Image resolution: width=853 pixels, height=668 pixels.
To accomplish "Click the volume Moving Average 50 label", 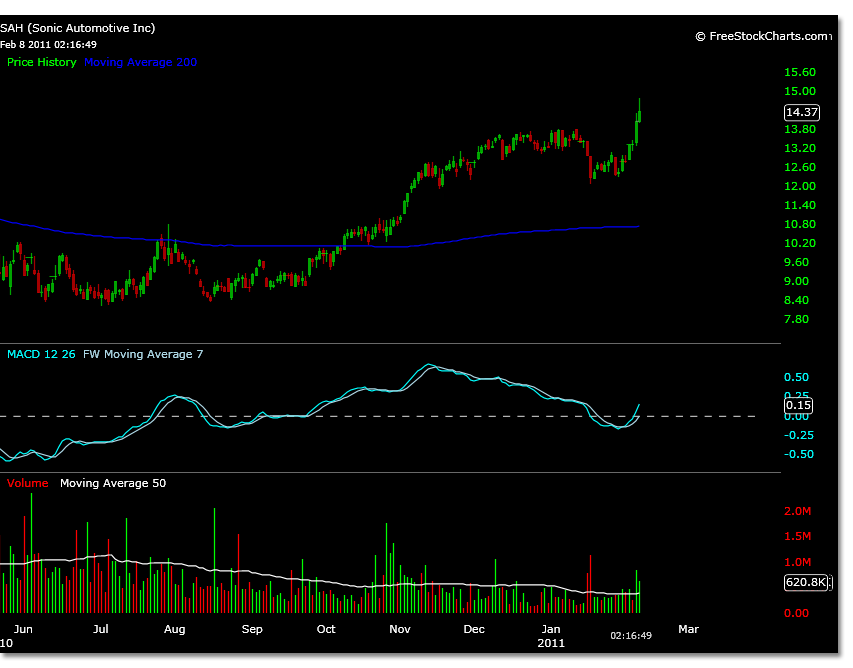I will (113, 483).
